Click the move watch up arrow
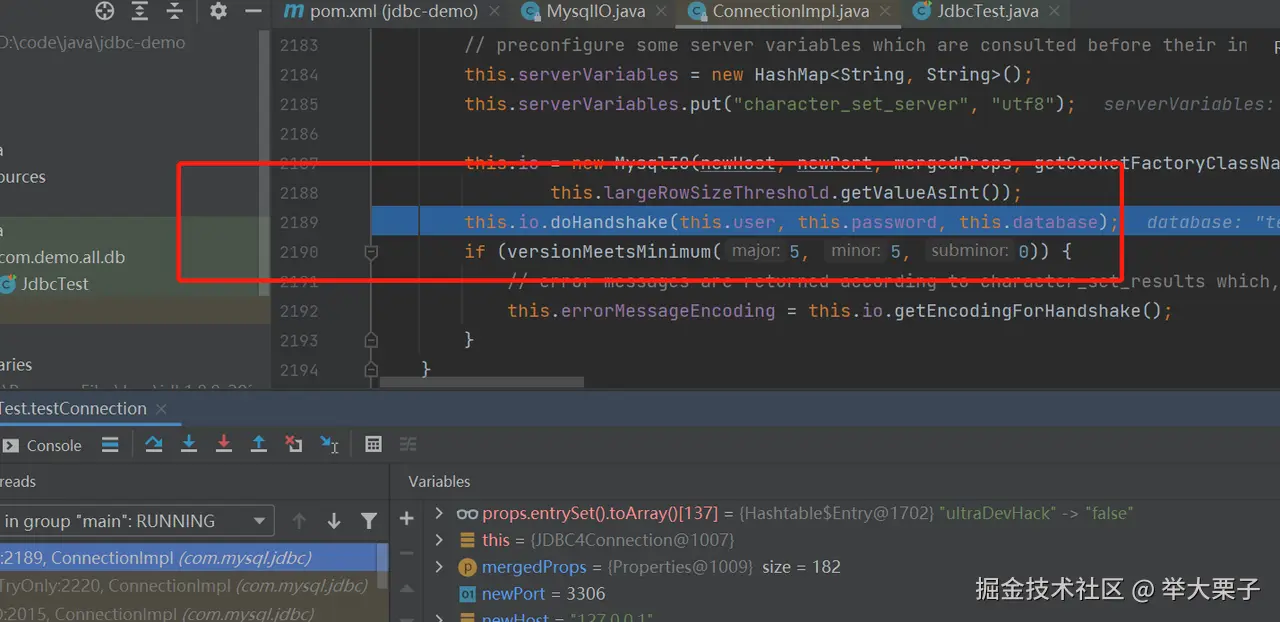The width and height of the screenshot is (1280, 622). [406, 586]
